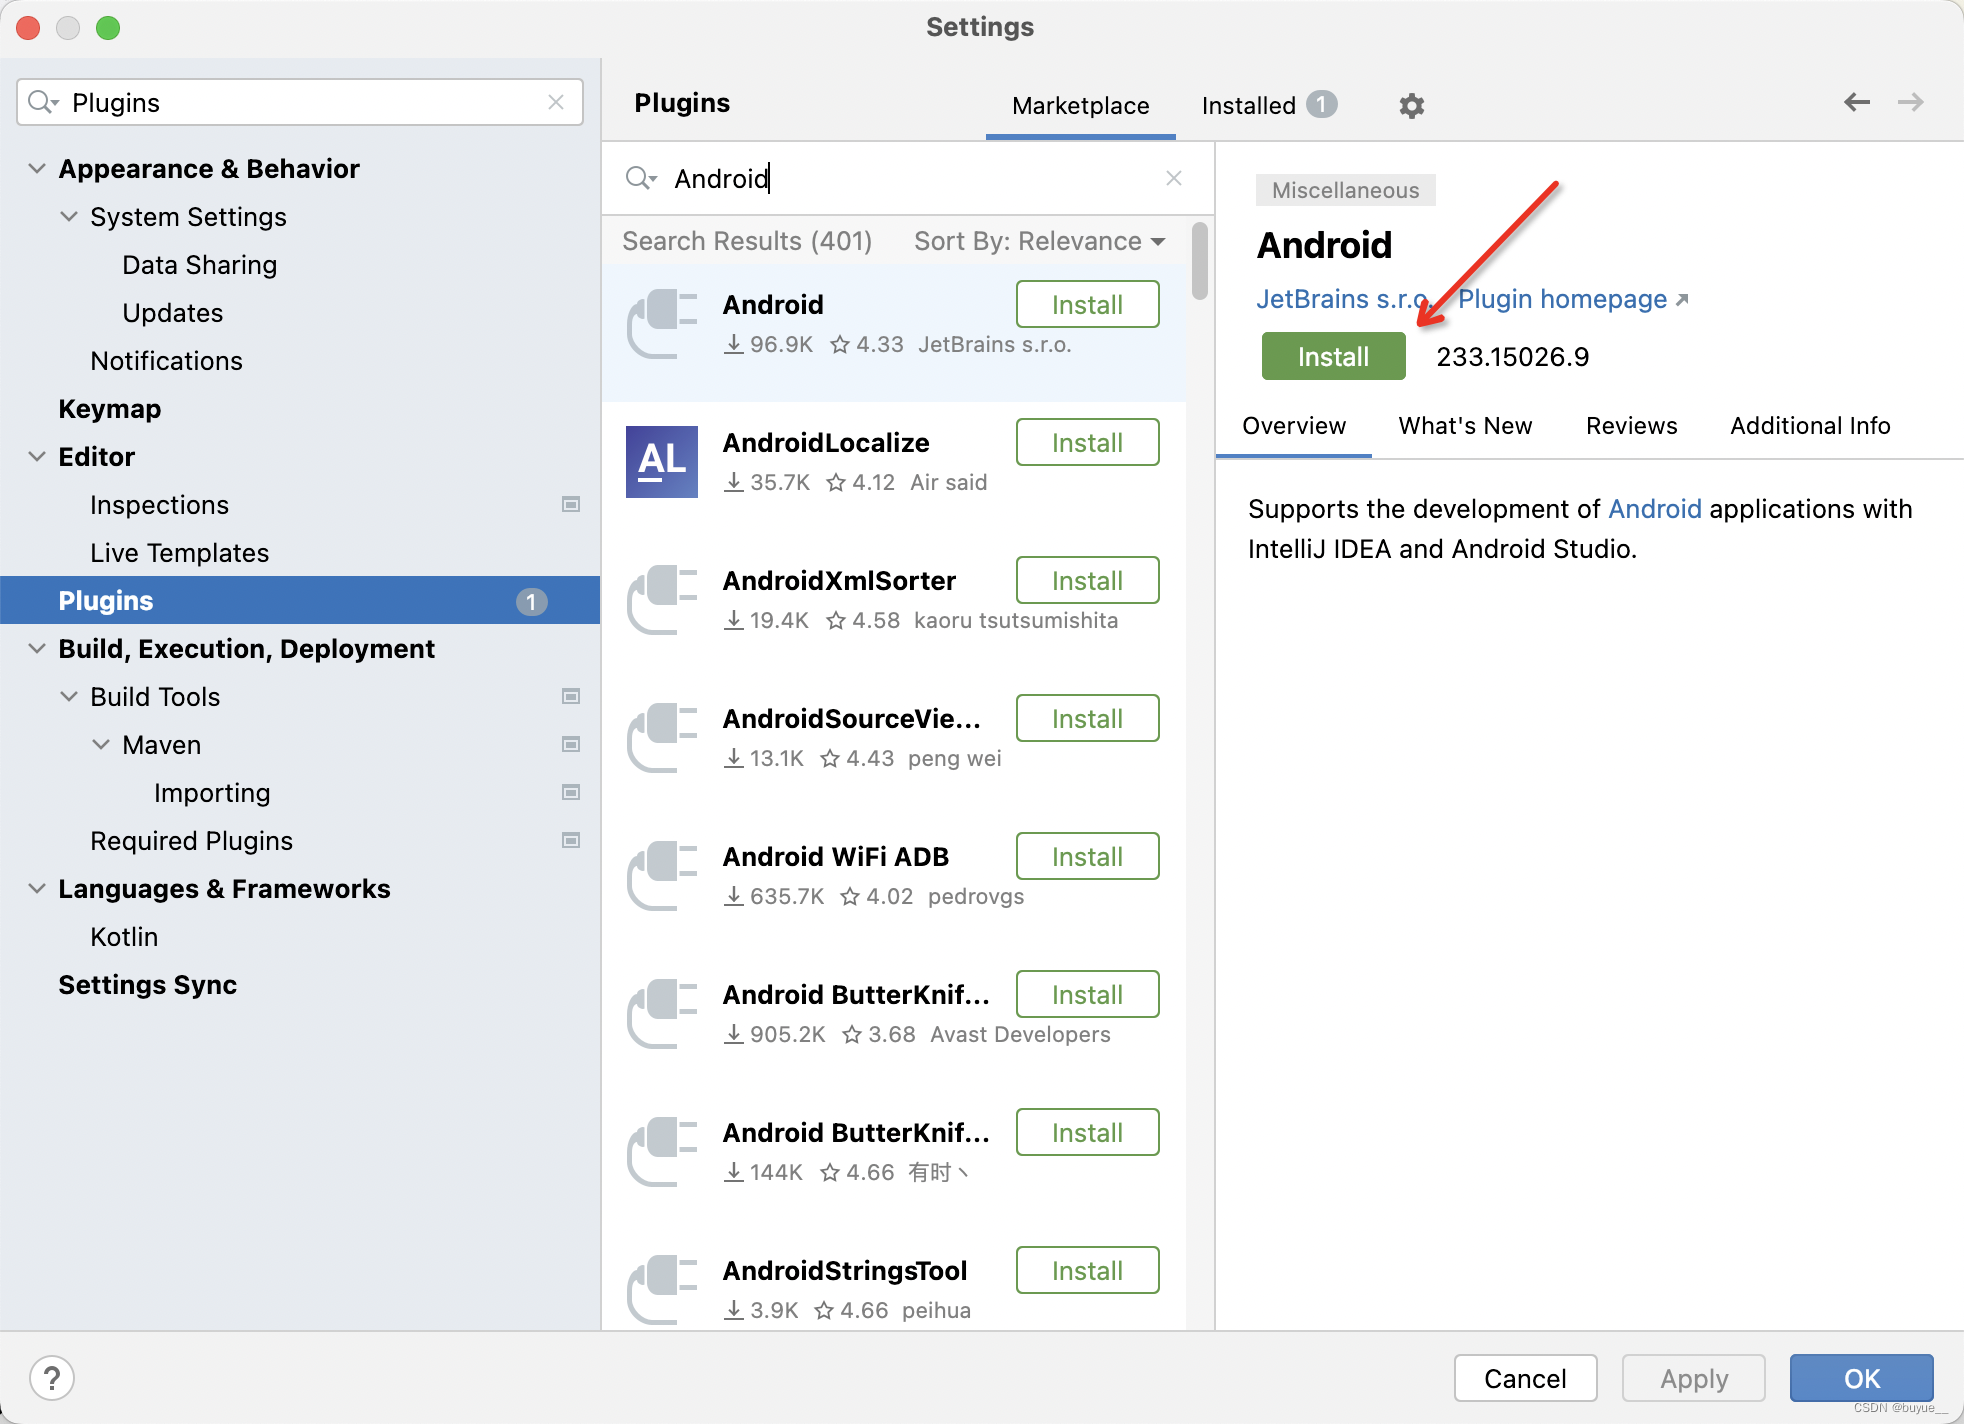Viewport: 1964px width, 1424px height.
Task: Click the plugin list vertical scrollbar
Action: (1200, 261)
